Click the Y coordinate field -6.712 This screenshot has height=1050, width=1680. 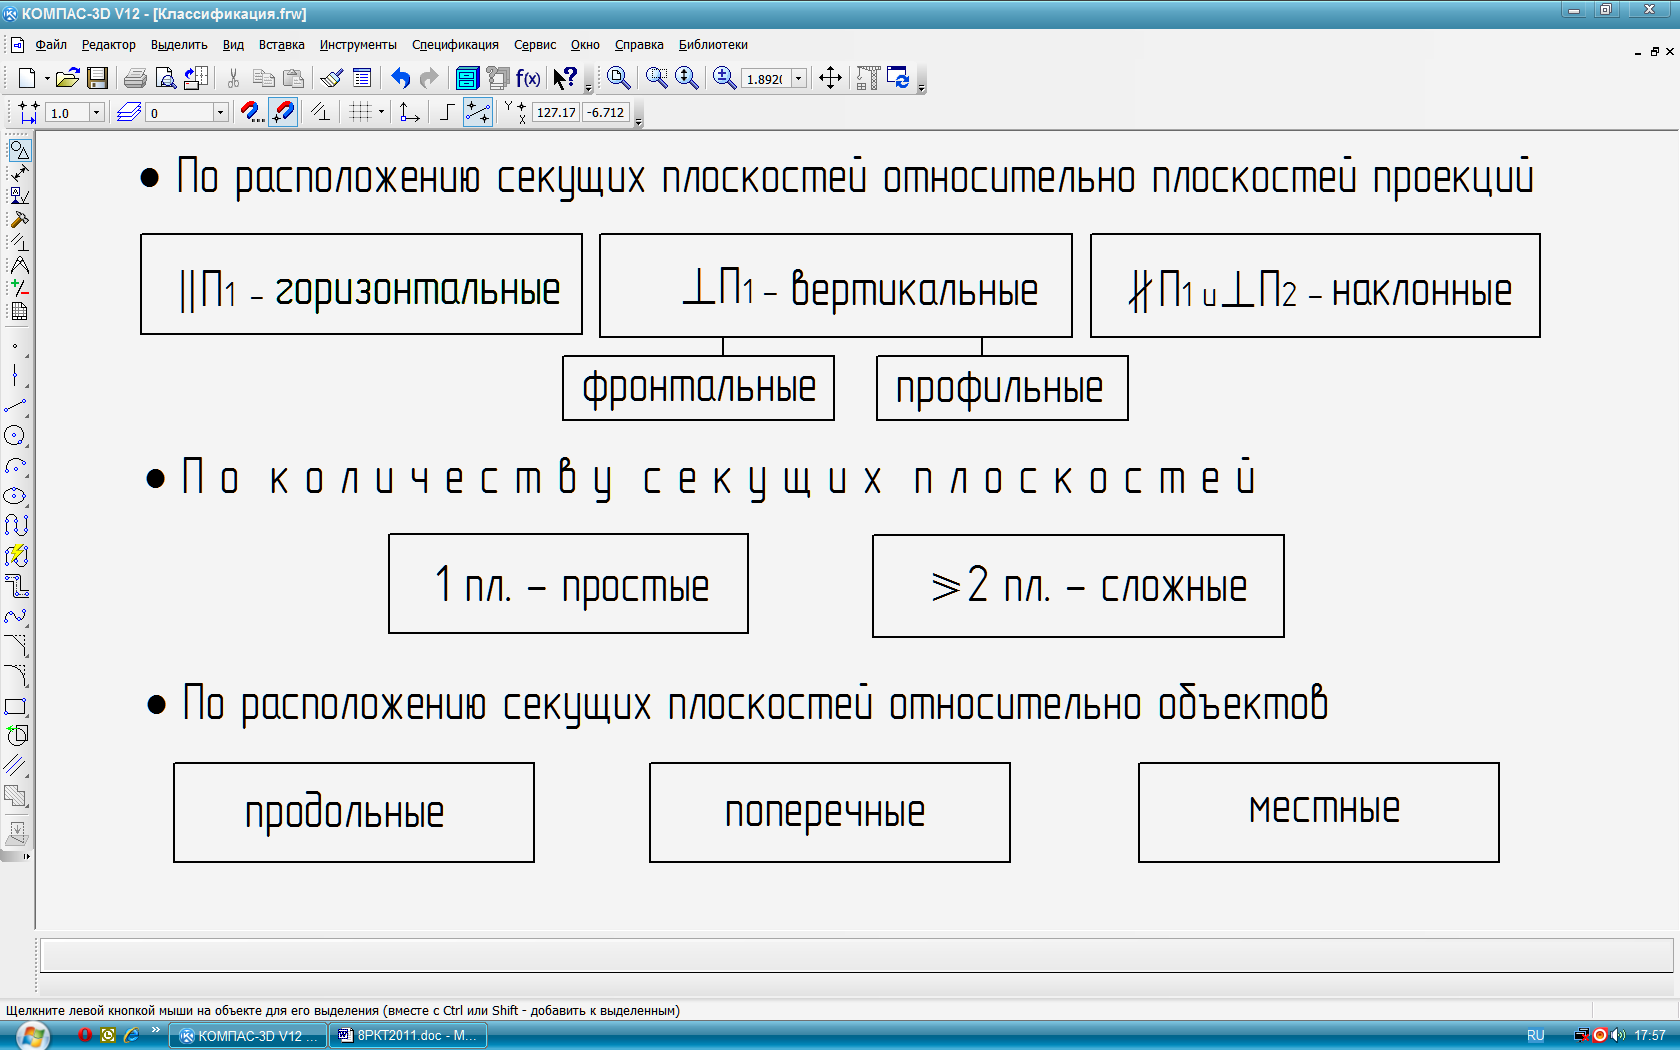click(x=607, y=113)
